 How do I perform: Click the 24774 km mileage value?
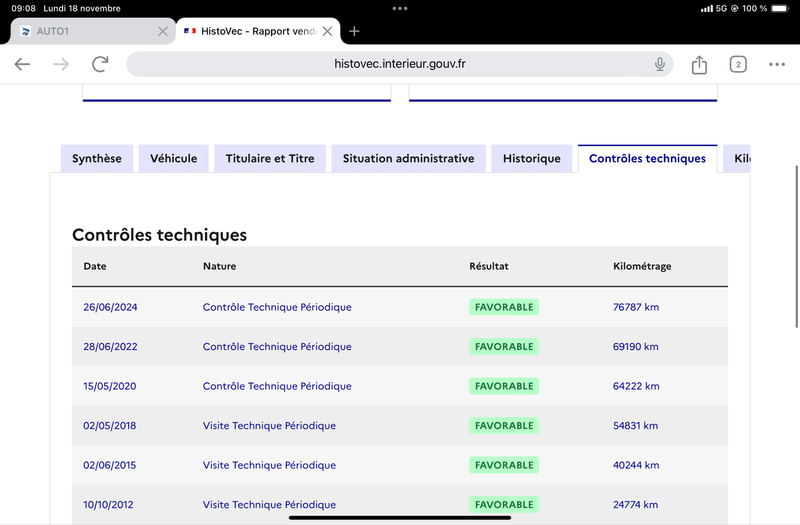tap(635, 505)
